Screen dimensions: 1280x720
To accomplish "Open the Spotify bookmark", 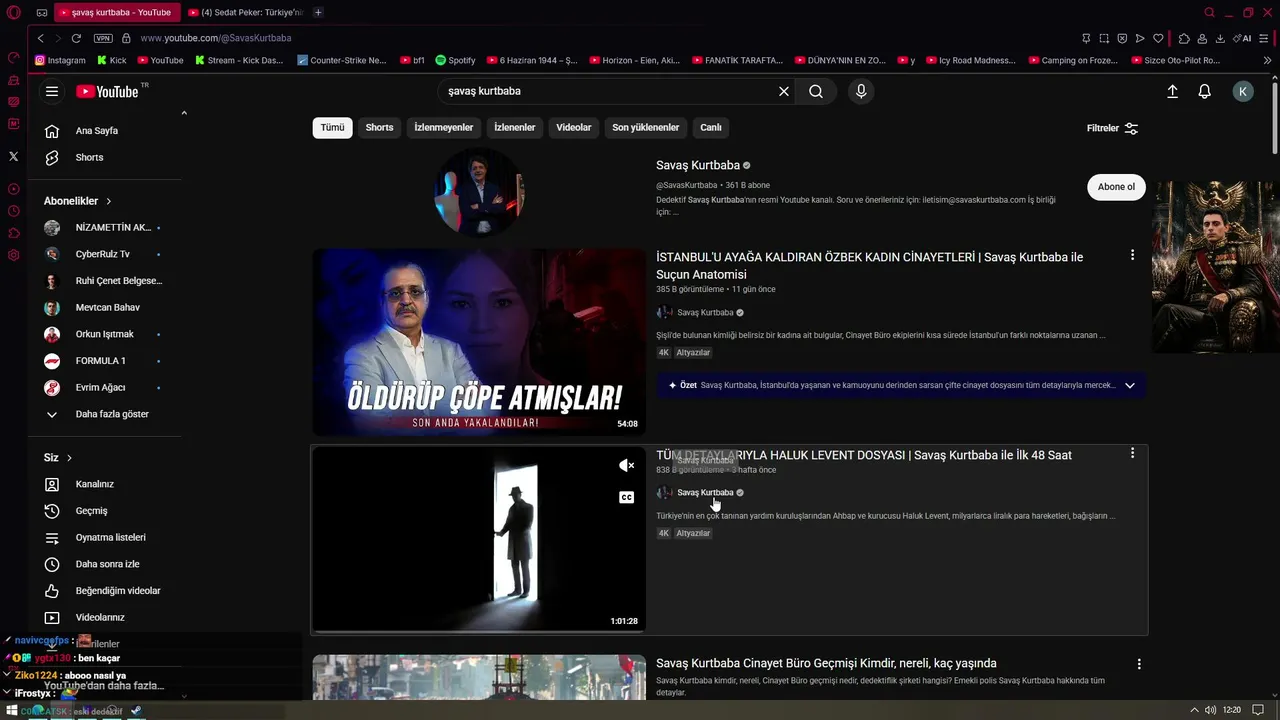I will (x=455, y=60).
